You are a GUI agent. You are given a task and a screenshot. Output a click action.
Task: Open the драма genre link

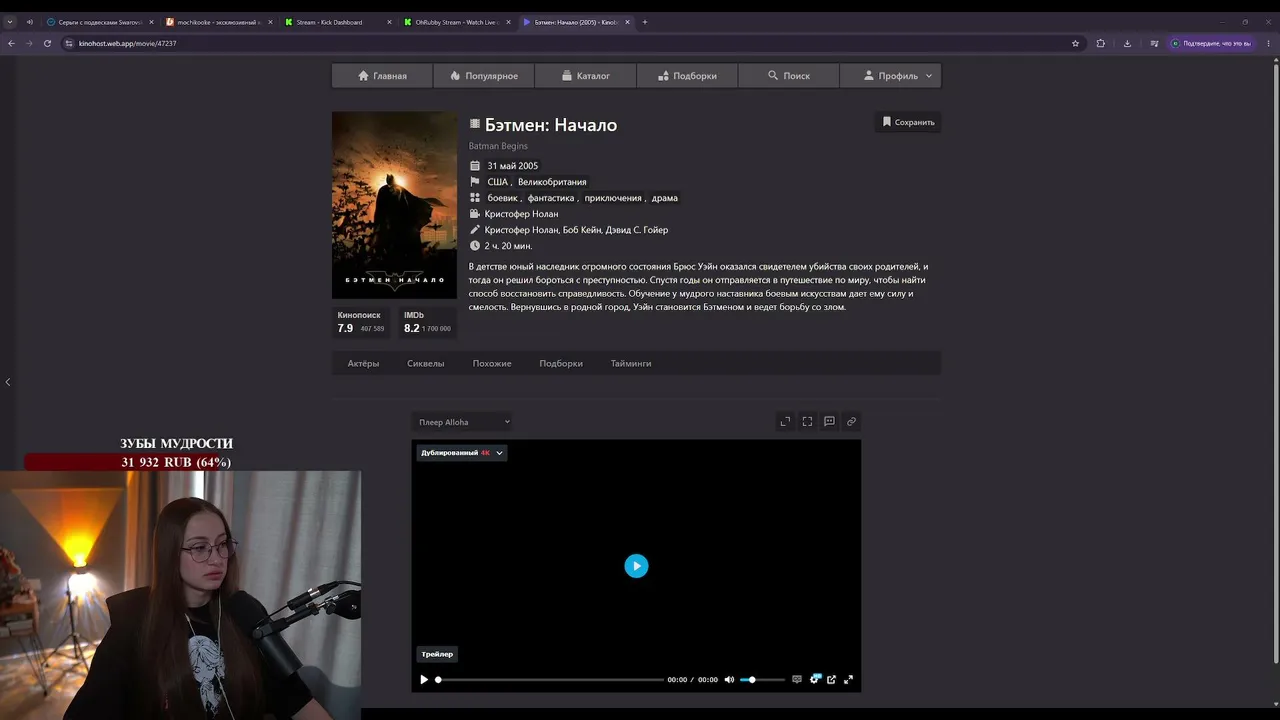point(665,198)
